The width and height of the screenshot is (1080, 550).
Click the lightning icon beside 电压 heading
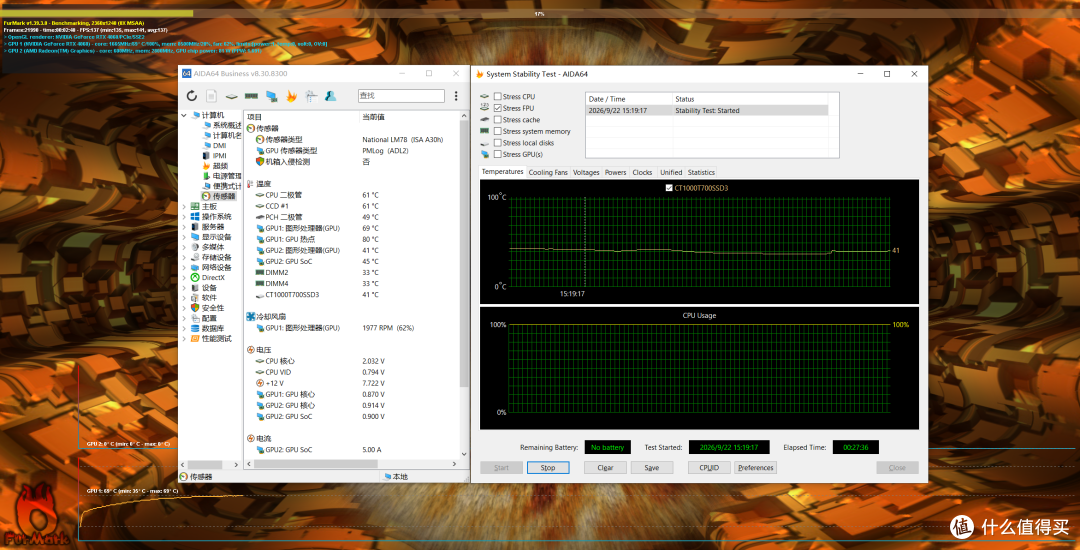click(x=251, y=350)
